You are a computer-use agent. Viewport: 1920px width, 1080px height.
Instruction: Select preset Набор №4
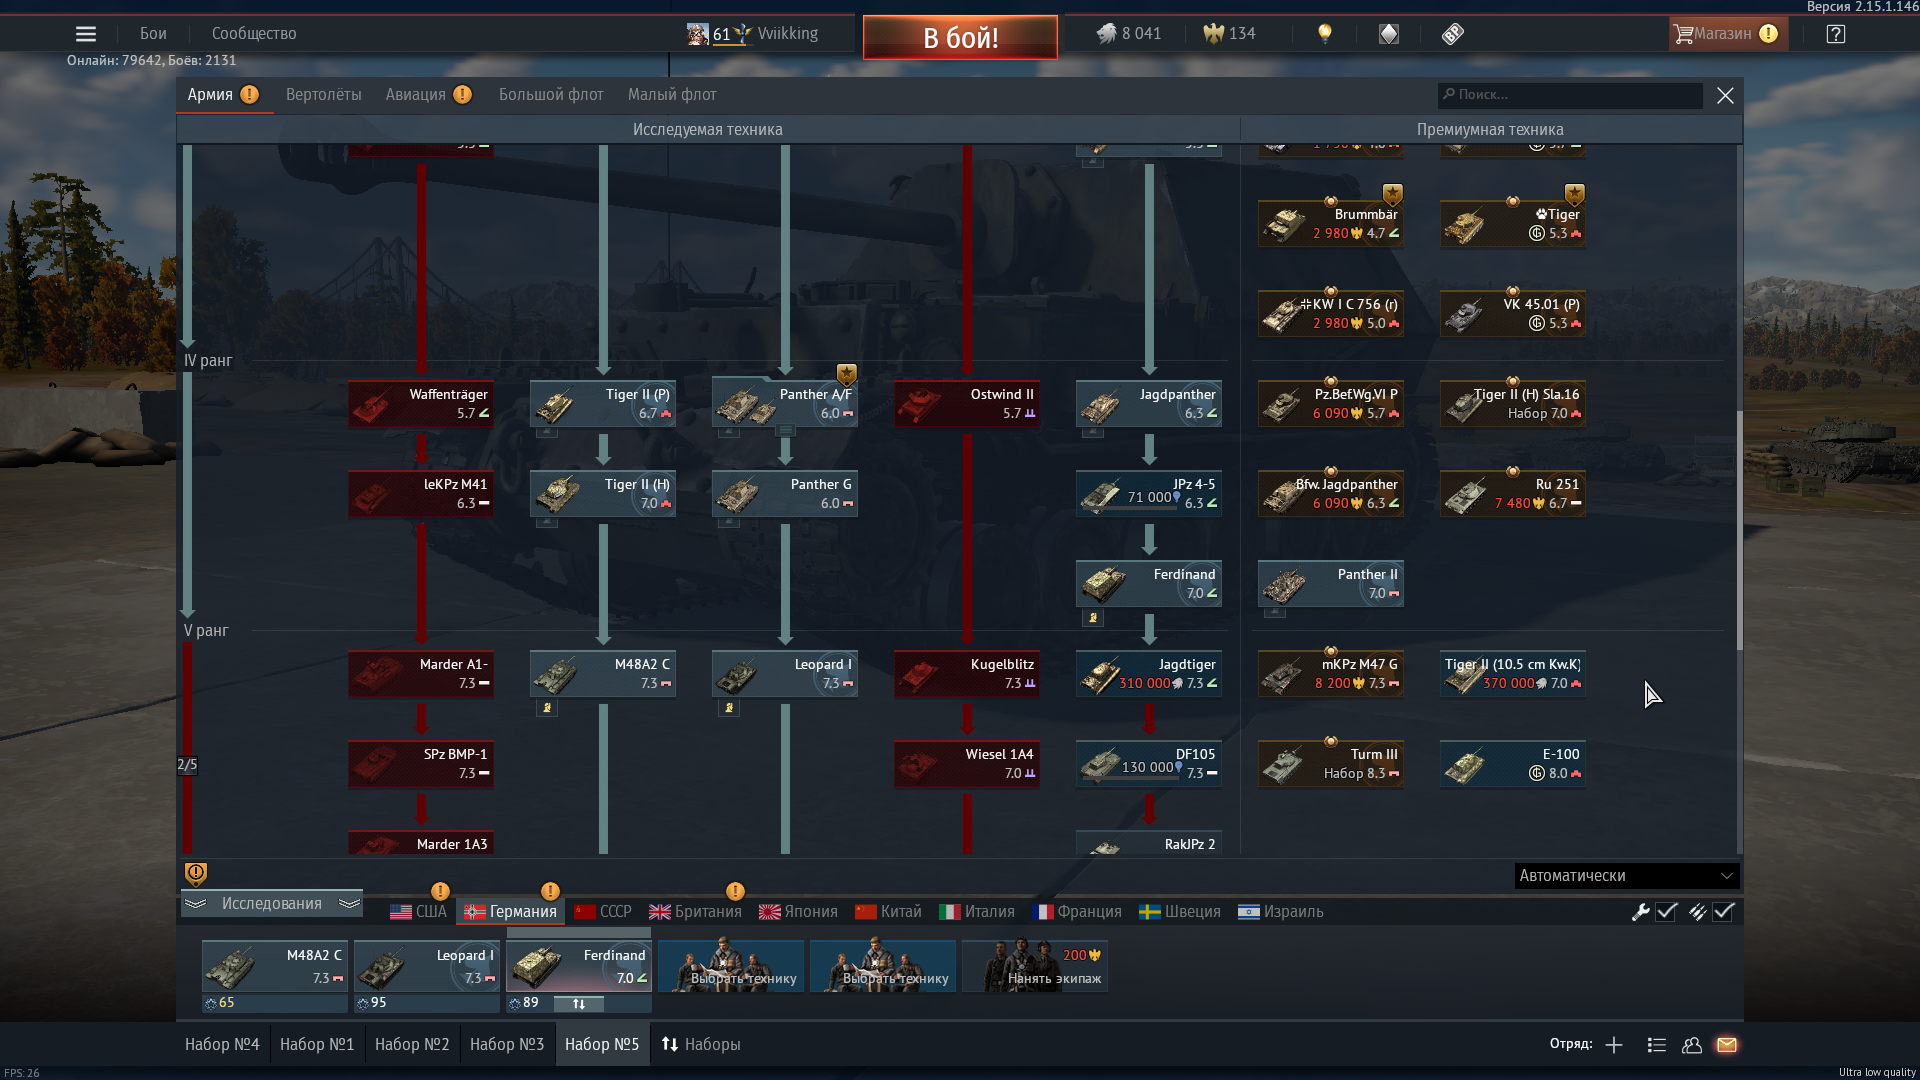(x=222, y=1045)
